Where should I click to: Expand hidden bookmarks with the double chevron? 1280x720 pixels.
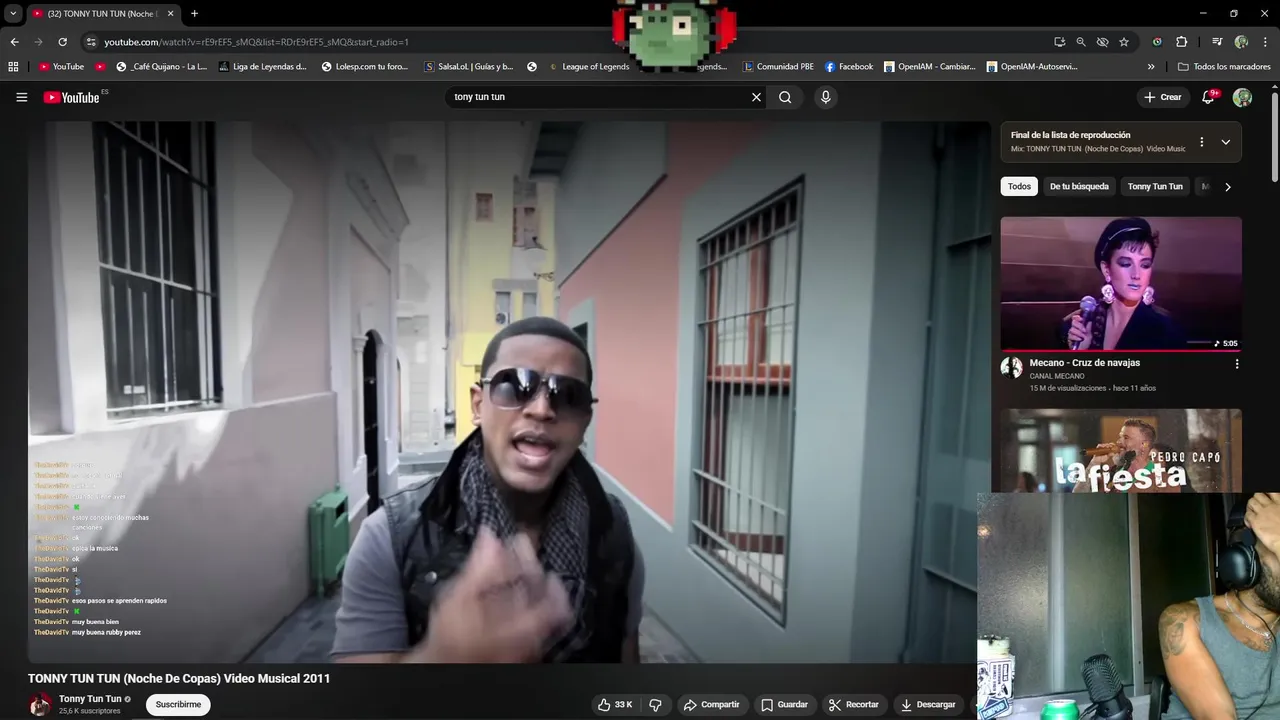(1151, 67)
